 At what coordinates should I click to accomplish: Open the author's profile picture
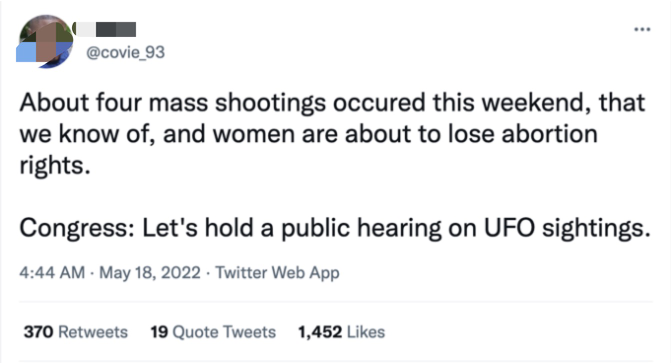45,42
